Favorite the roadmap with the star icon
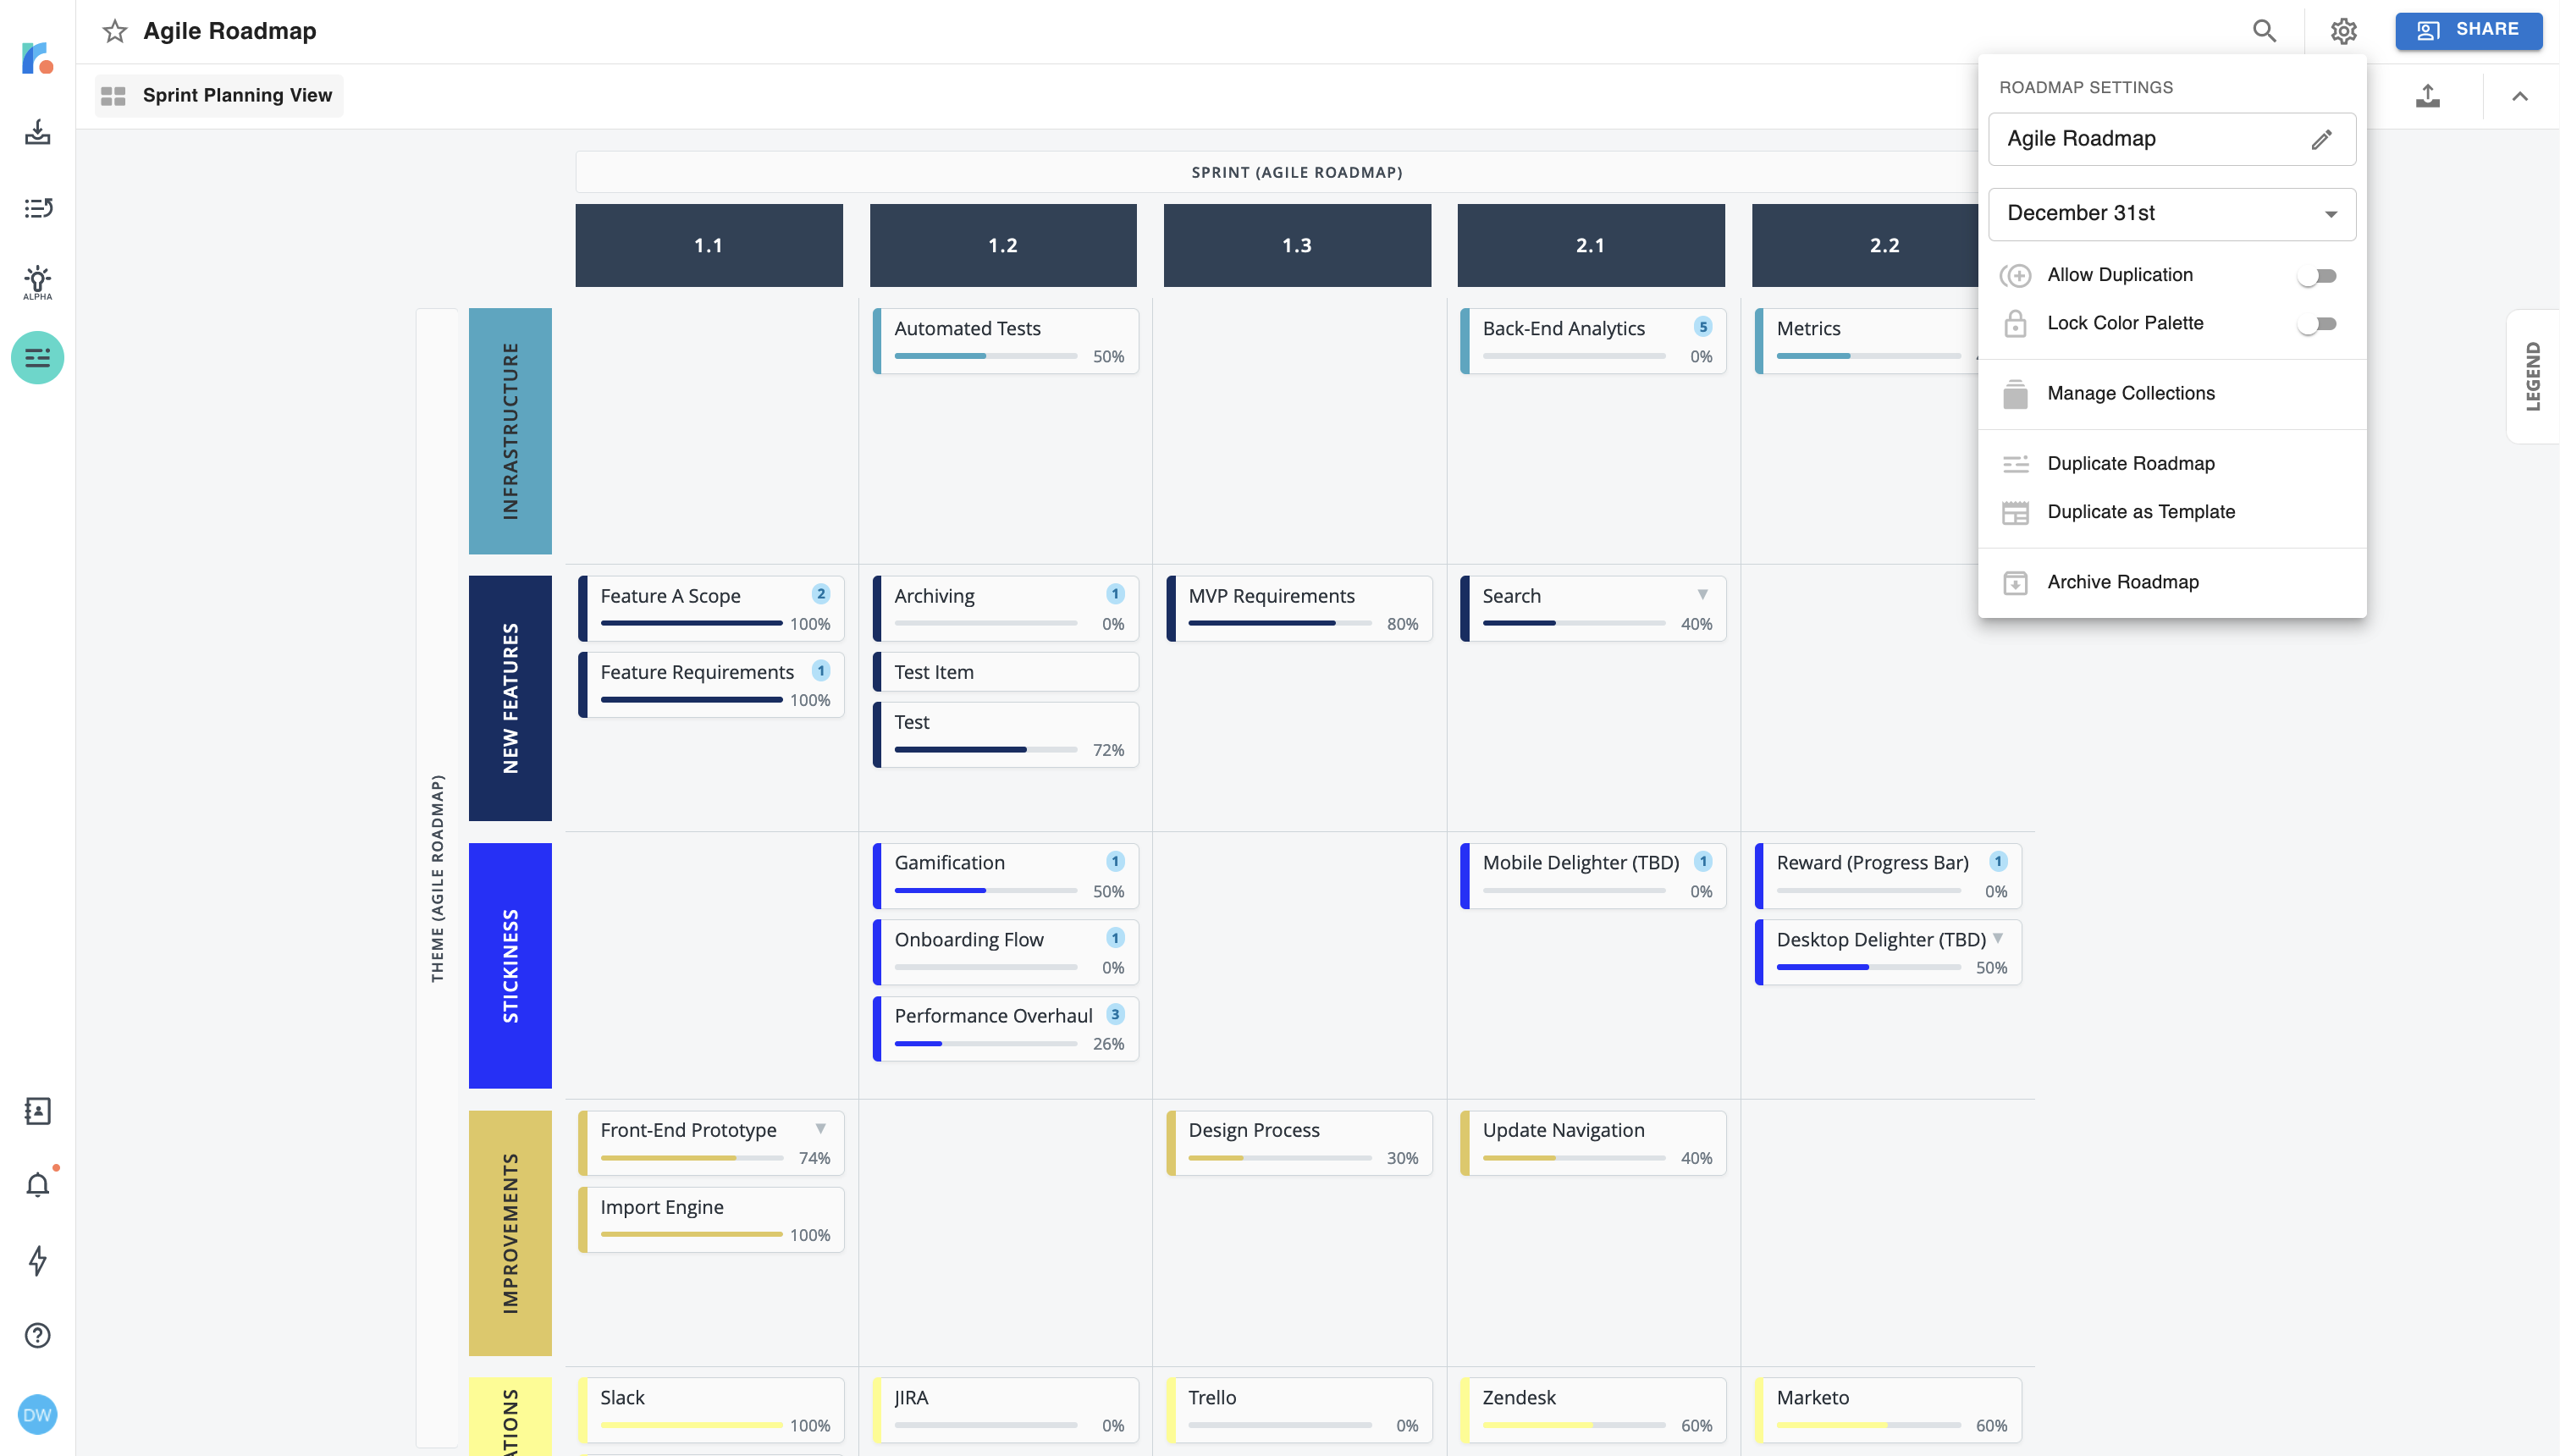Image resolution: width=2560 pixels, height=1456 pixels. tap(115, 31)
